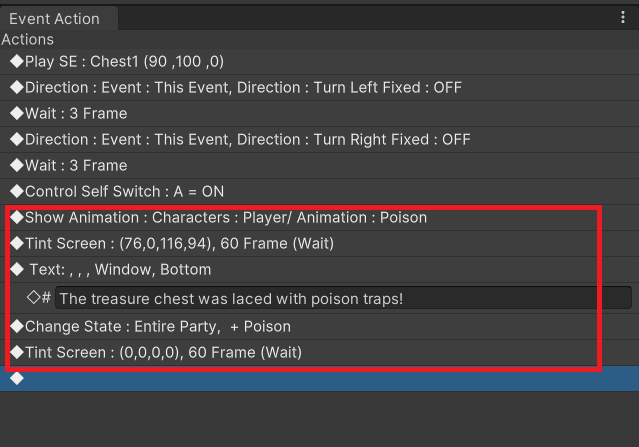Click the diamond icon beside Control Self Switch
The height and width of the screenshot is (447, 639).
[x=16, y=191]
